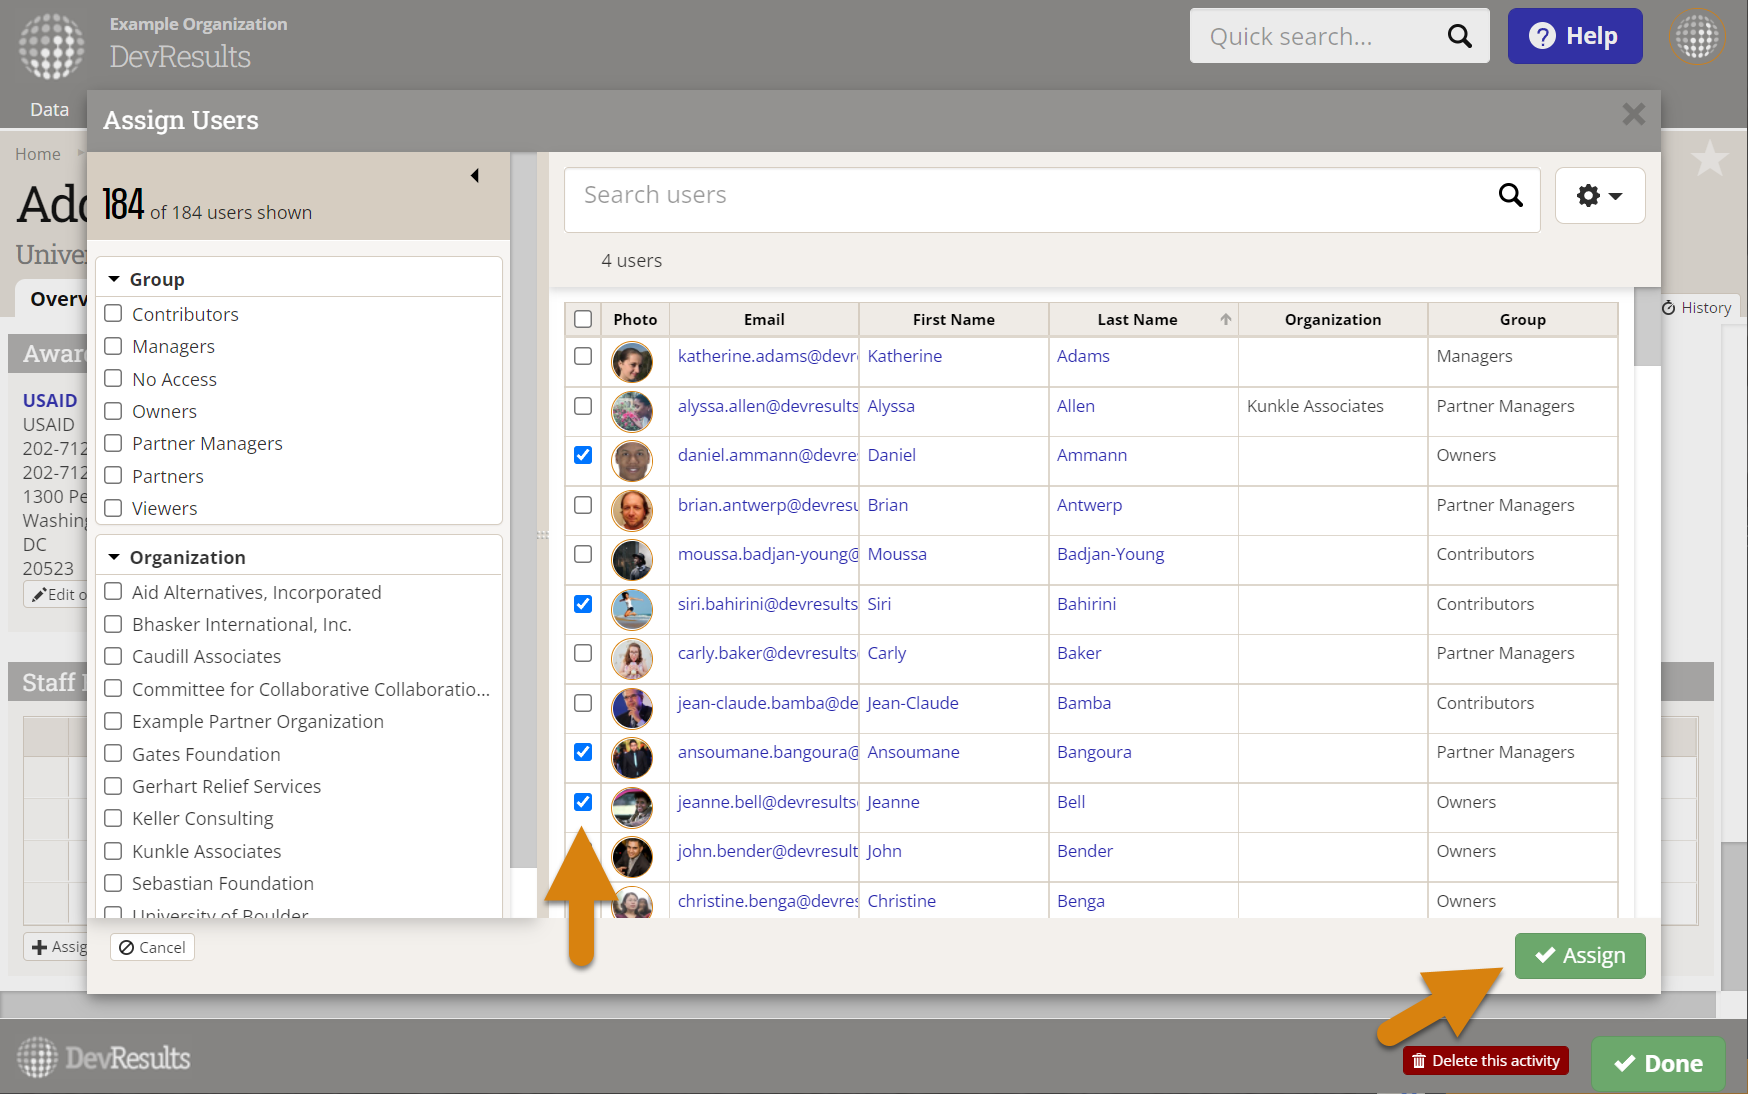Check the box for Moussa Badjan-Young
Image resolution: width=1748 pixels, height=1094 pixels.
point(583,554)
